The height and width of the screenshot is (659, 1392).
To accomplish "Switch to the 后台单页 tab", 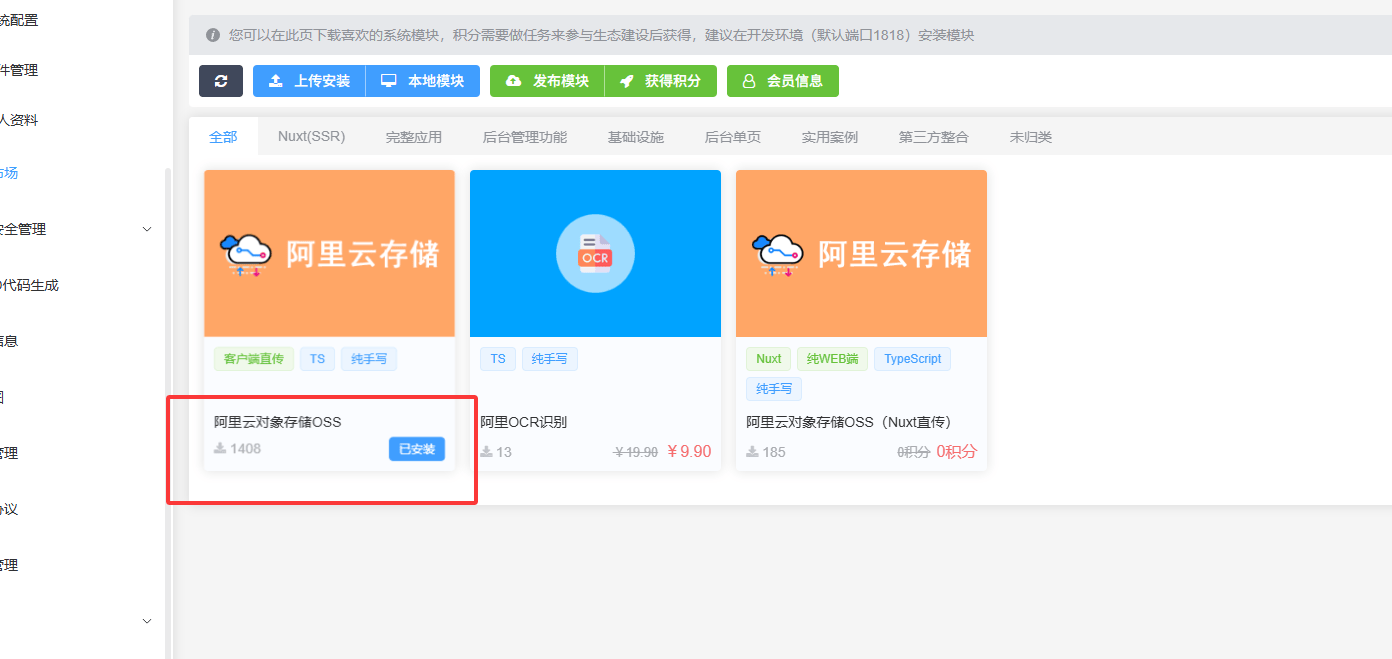I will point(732,137).
